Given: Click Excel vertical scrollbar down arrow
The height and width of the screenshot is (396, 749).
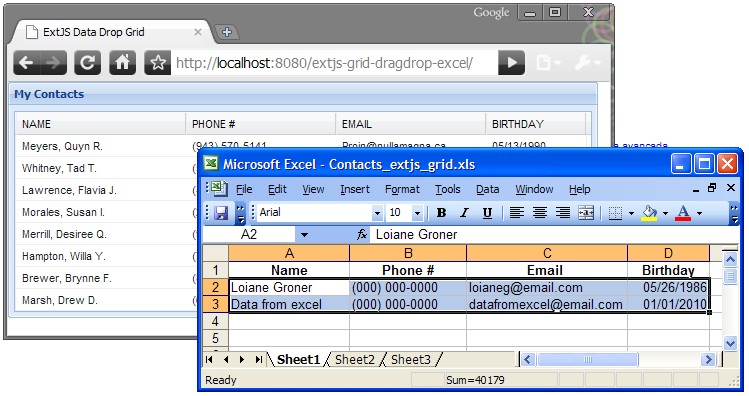Looking at the screenshot, I should [x=730, y=343].
